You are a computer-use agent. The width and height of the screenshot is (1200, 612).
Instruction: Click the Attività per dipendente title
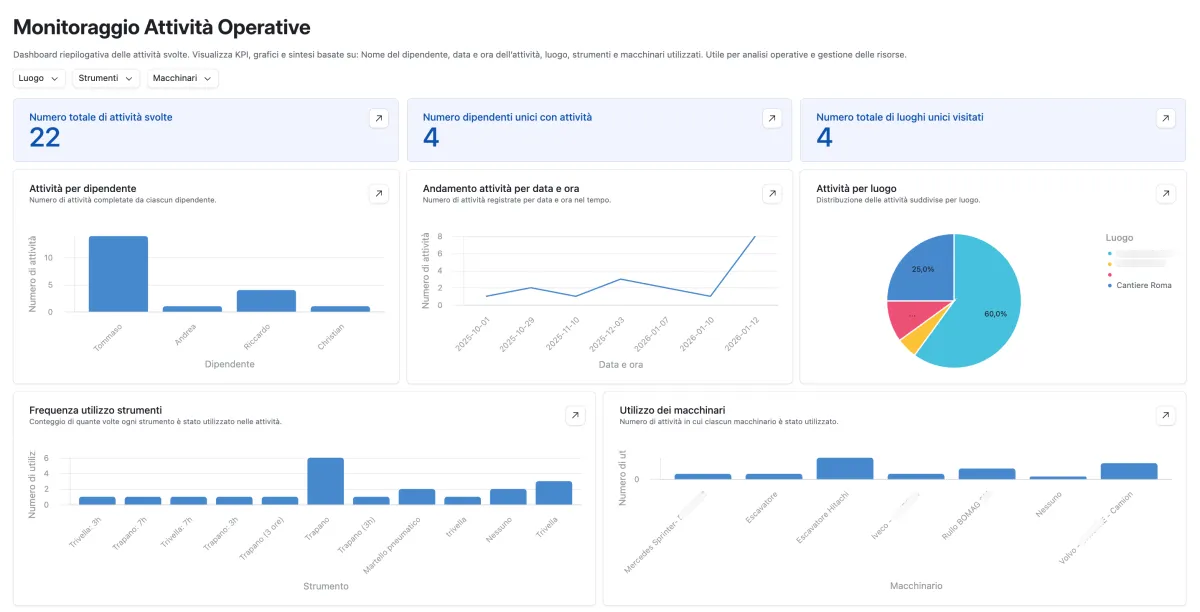pos(83,188)
